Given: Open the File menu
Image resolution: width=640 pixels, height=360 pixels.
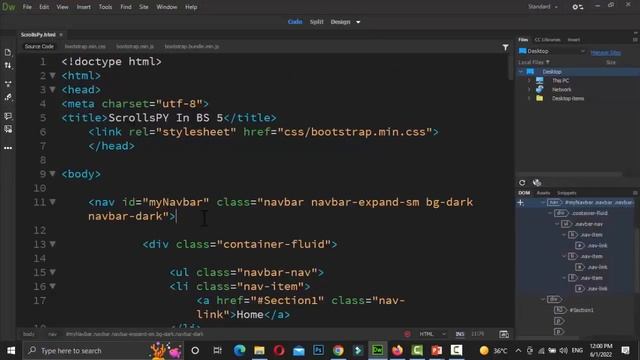Looking at the screenshot, I should [x=27, y=7].
